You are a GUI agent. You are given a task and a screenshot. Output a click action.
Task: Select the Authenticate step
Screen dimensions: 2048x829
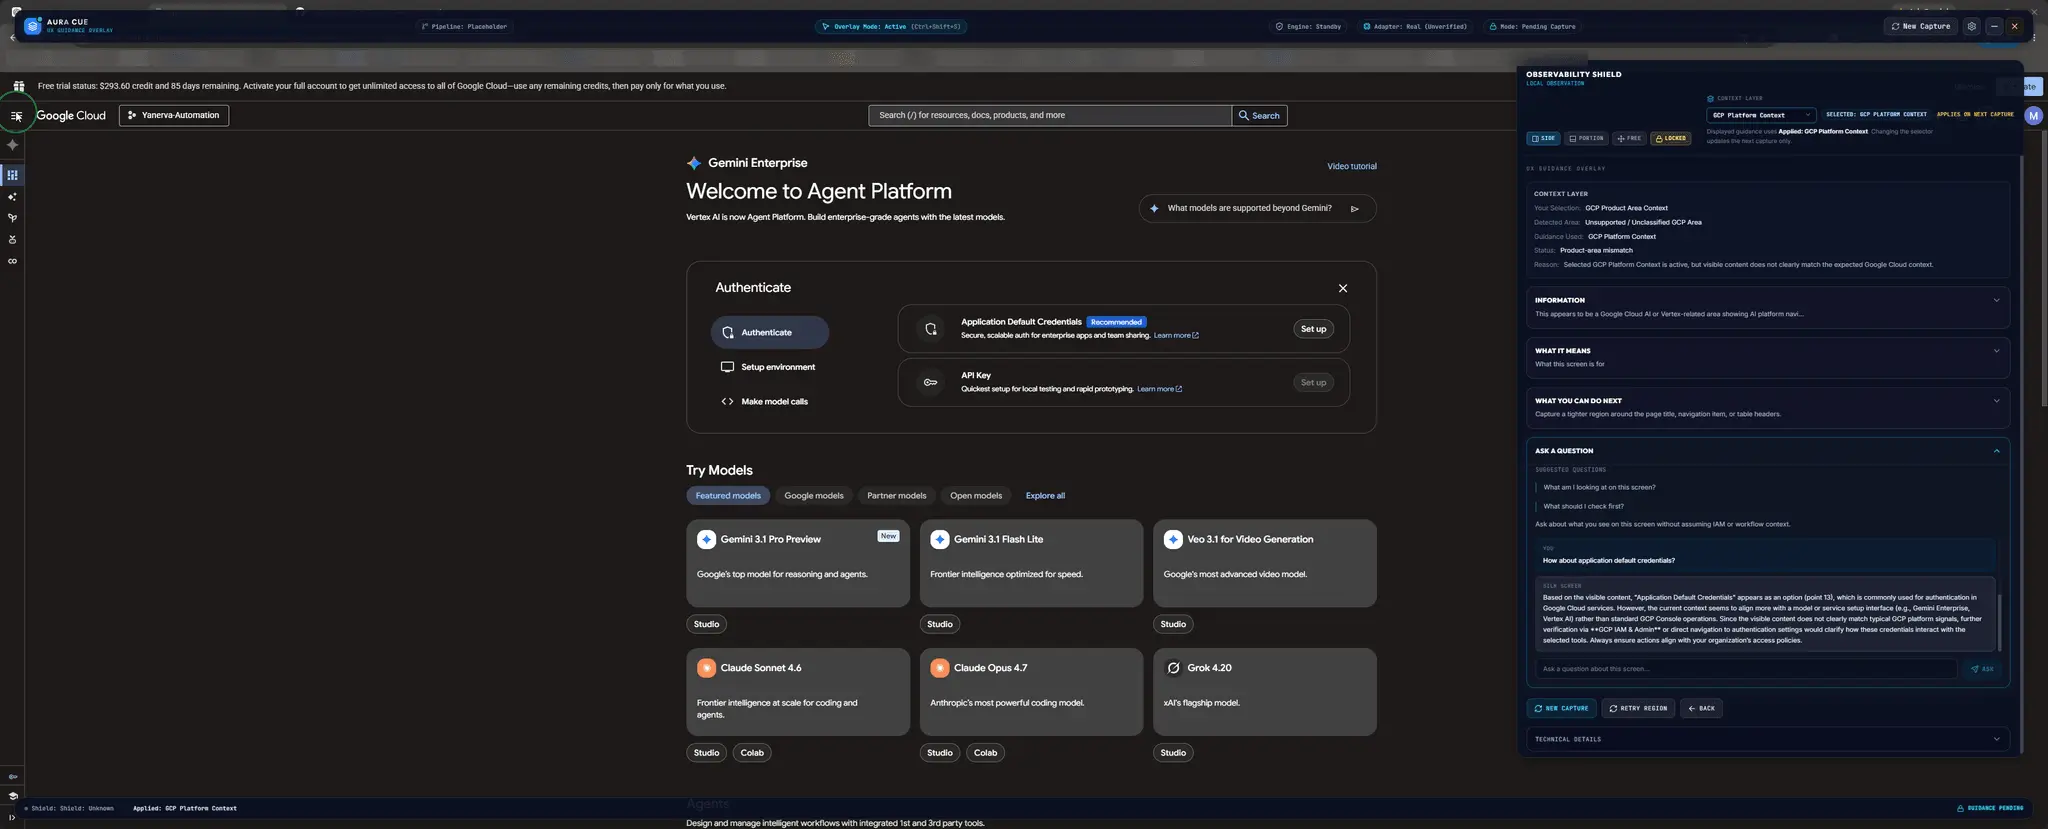pos(770,333)
